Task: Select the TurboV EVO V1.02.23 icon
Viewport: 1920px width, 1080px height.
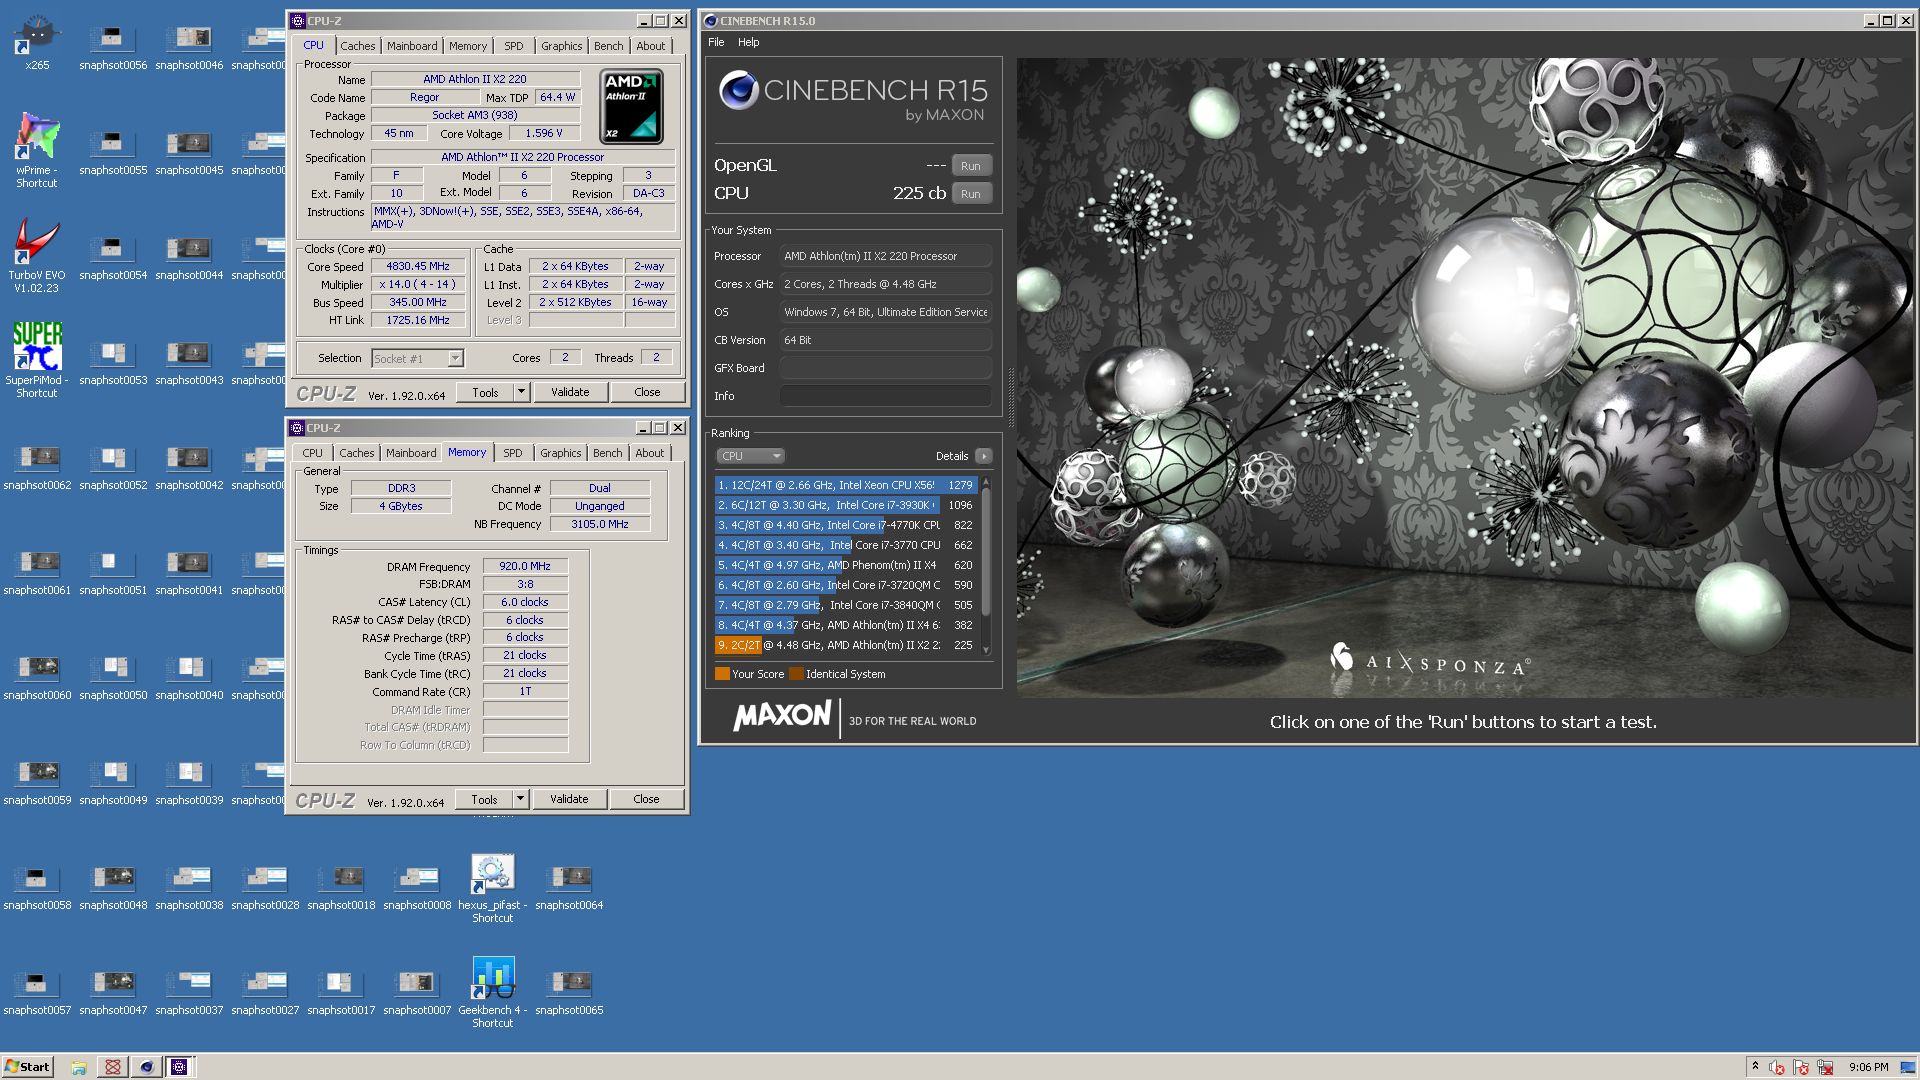Action: click(37, 255)
